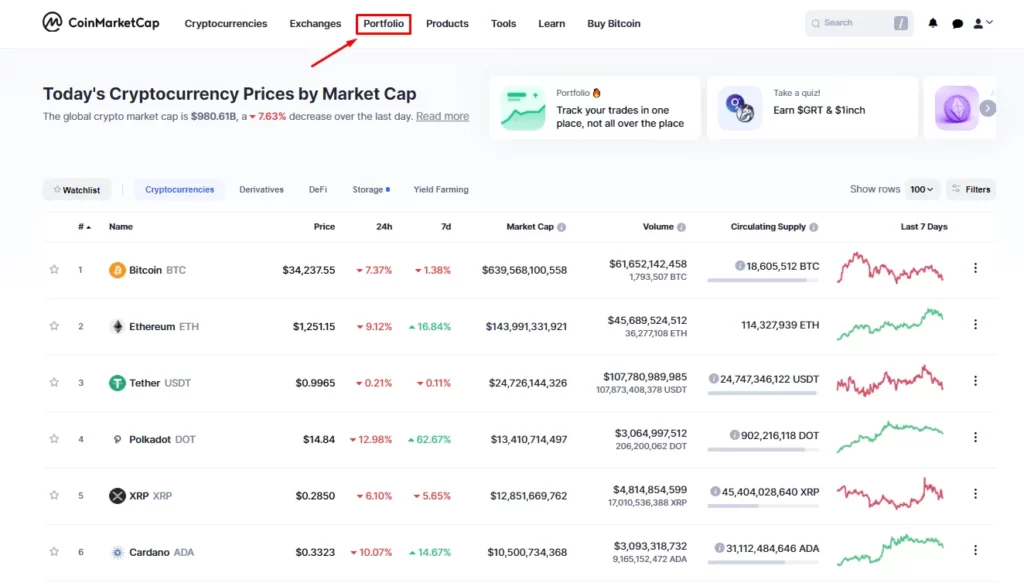Image resolution: width=1024 pixels, height=586 pixels.
Task: Open the notifications bell icon
Action: pyautogui.click(x=933, y=23)
